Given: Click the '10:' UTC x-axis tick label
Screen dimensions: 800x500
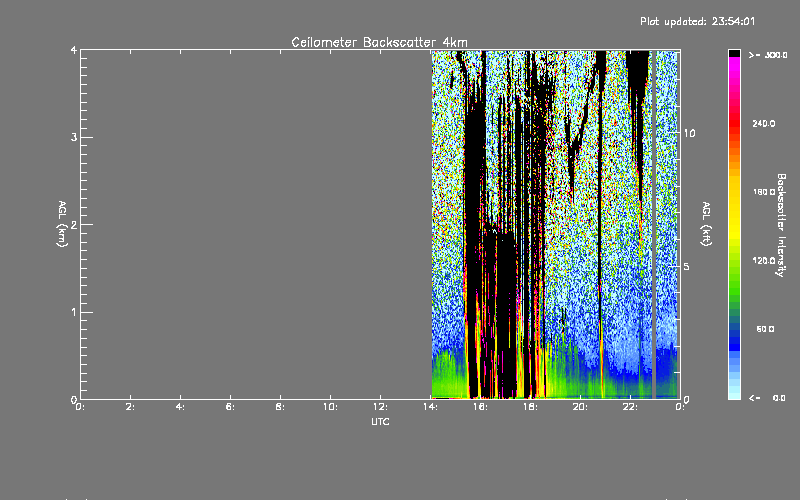Looking at the screenshot, I should (x=330, y=407).
